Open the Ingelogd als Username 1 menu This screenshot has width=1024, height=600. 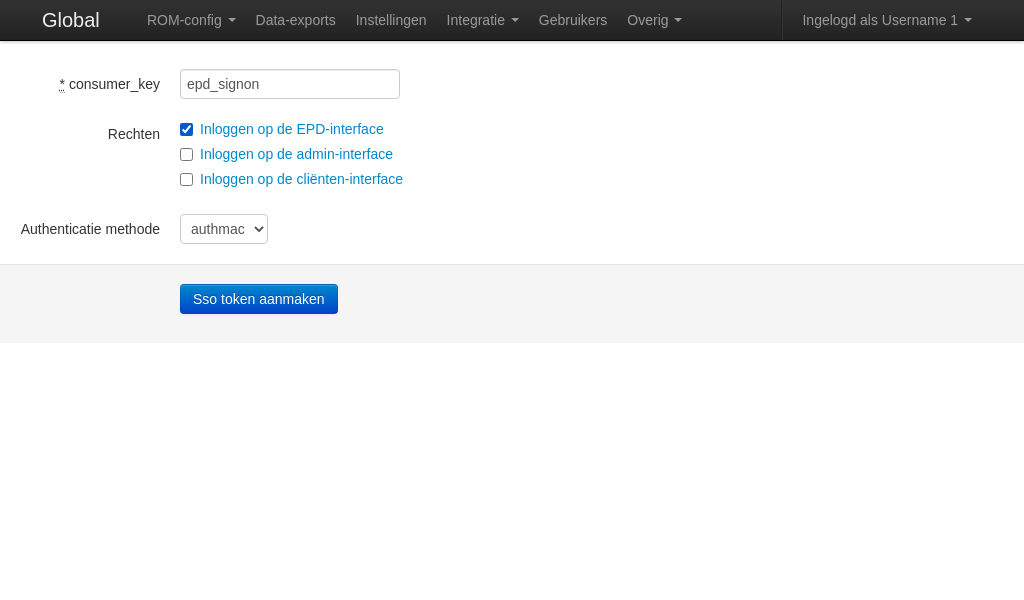point(886,20)
